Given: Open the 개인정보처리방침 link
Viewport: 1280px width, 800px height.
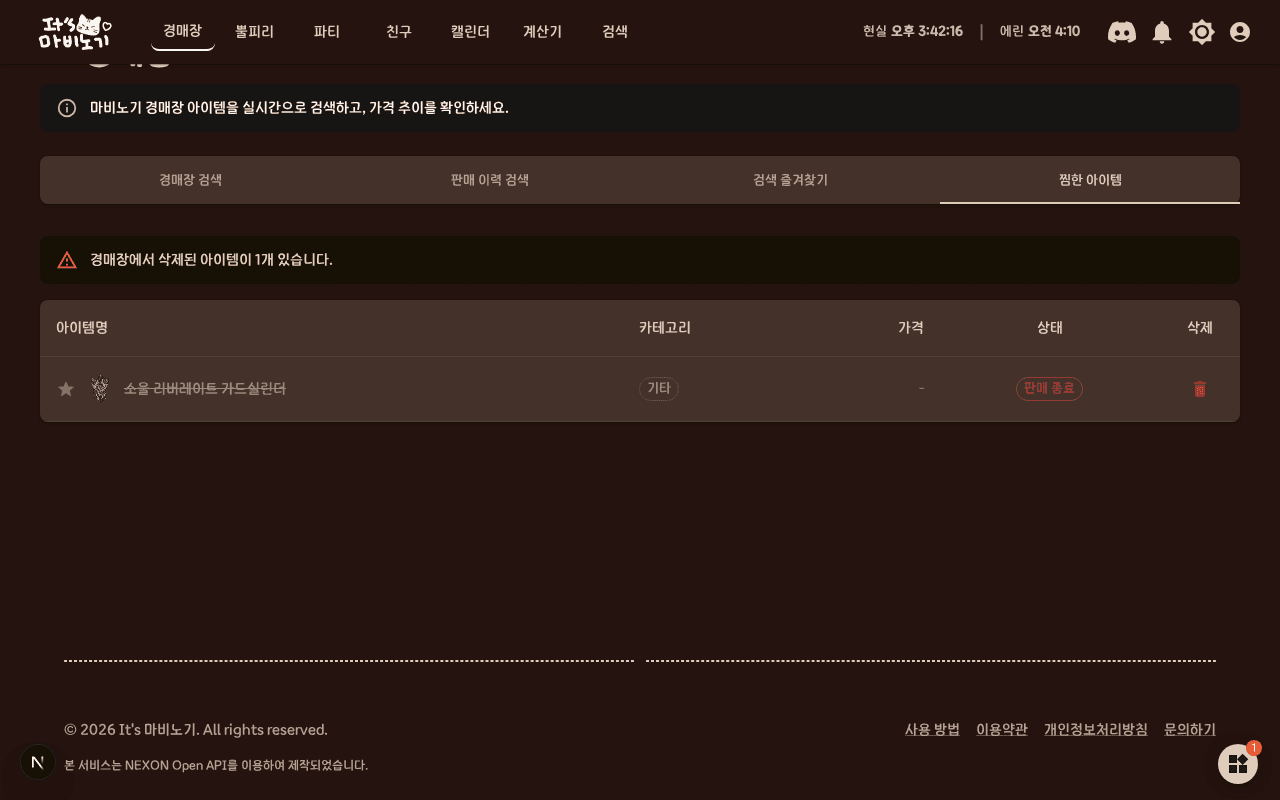Looking at the screenshot, I should coord(1096,730).
